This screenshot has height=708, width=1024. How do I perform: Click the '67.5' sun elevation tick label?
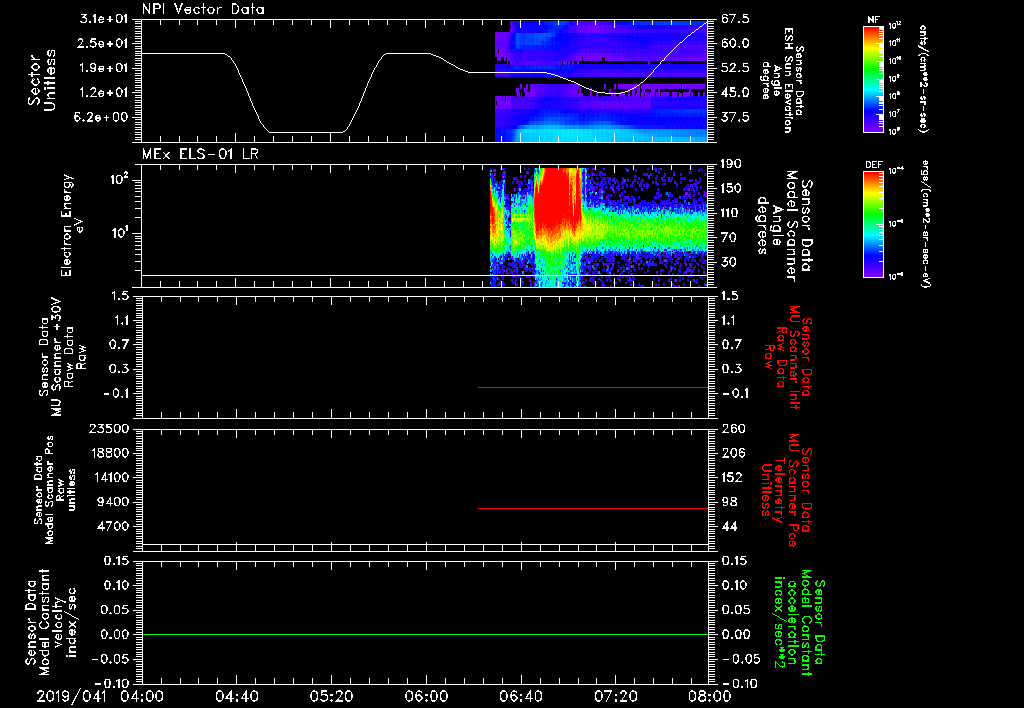(735, 19)
